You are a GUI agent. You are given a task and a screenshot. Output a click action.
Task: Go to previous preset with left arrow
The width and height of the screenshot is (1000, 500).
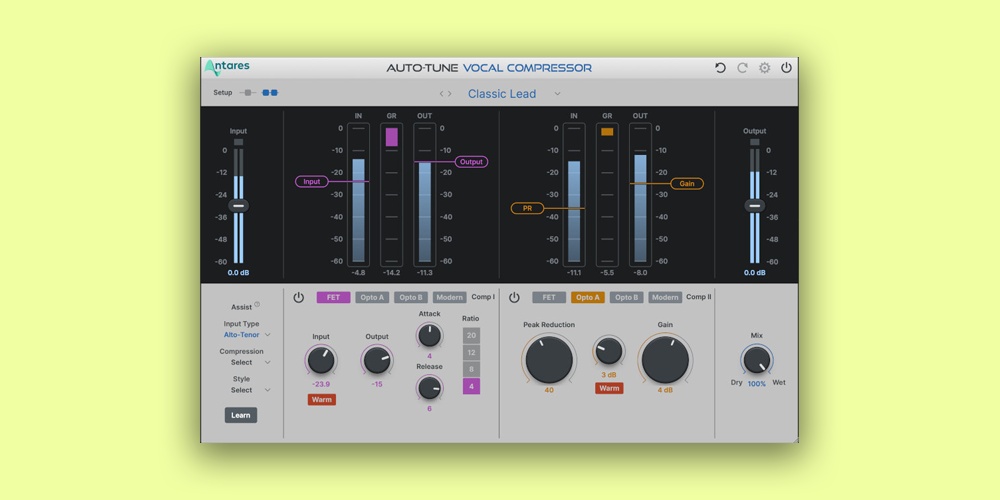[441, 94]
